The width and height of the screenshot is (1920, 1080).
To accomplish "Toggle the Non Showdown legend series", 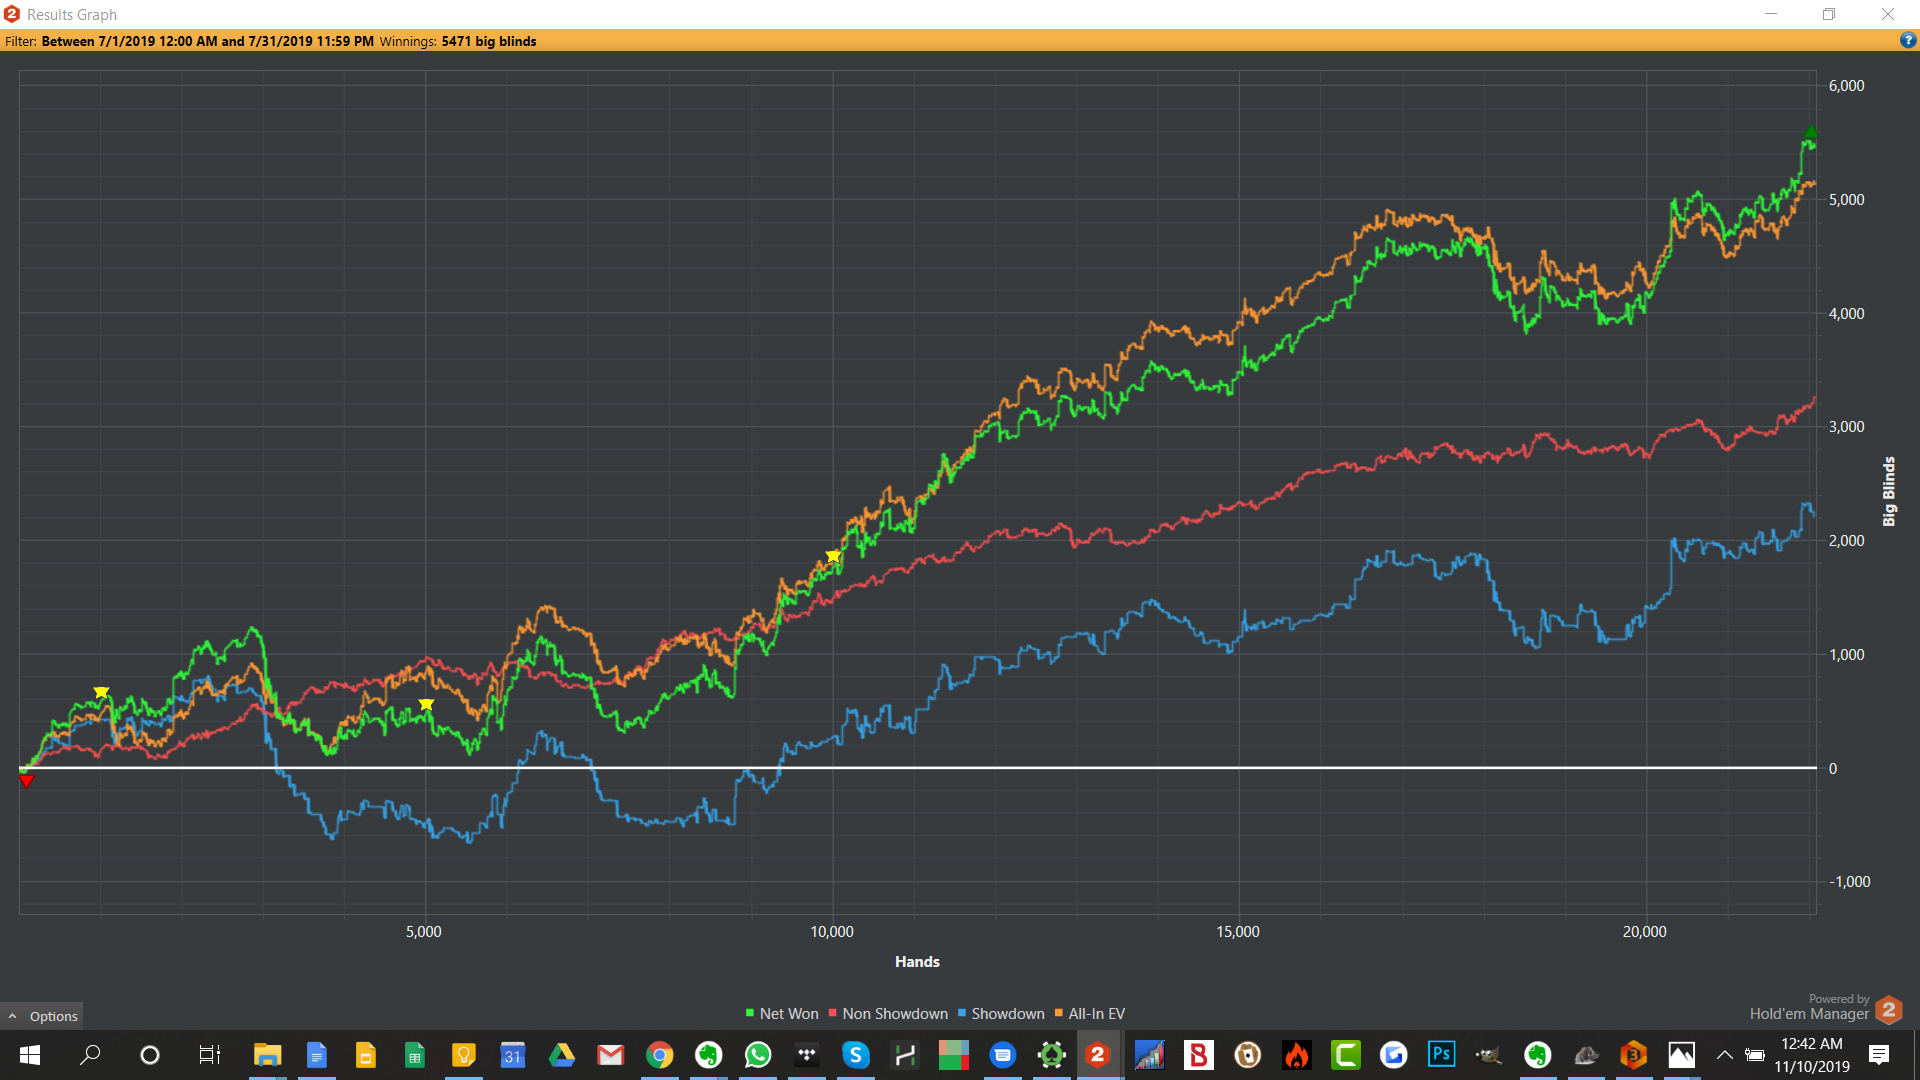I will point(894,1014).
